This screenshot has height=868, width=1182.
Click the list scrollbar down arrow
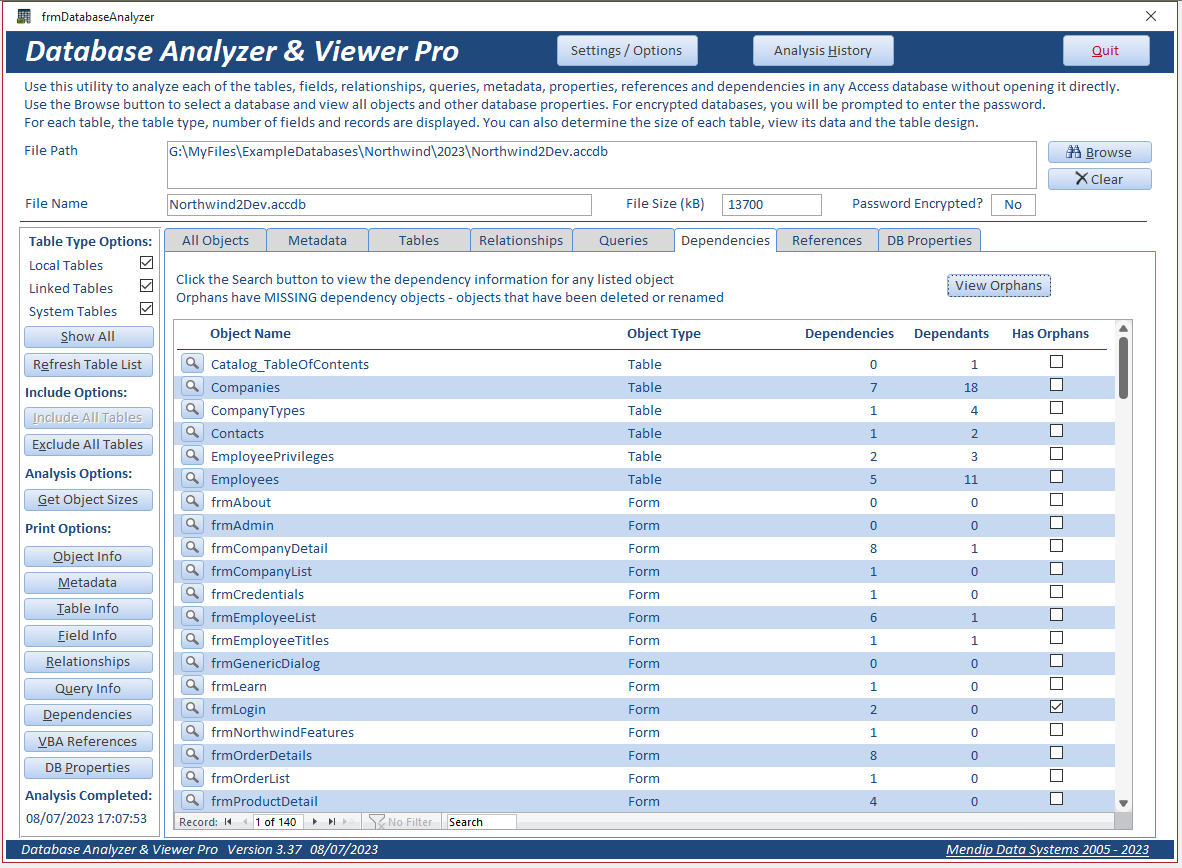(1123, 803)
